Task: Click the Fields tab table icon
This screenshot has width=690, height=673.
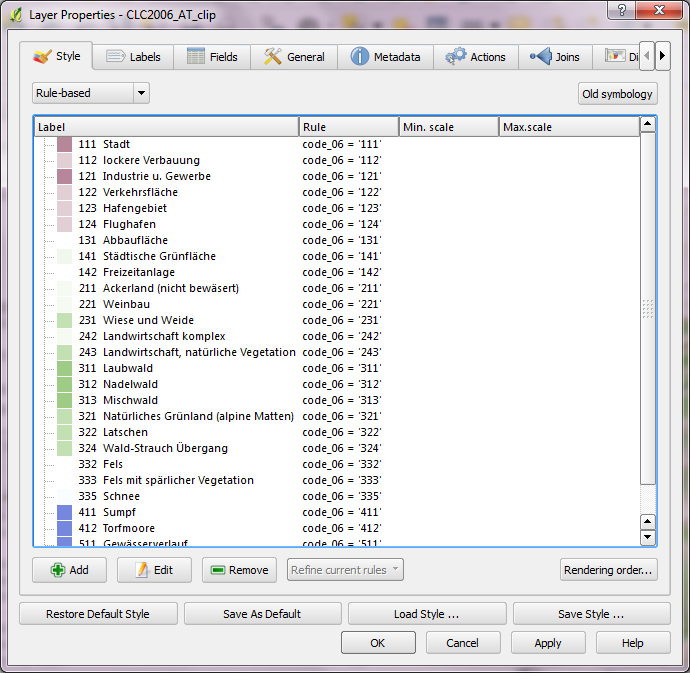Action: pyautogui.click(x=196, y=57)
